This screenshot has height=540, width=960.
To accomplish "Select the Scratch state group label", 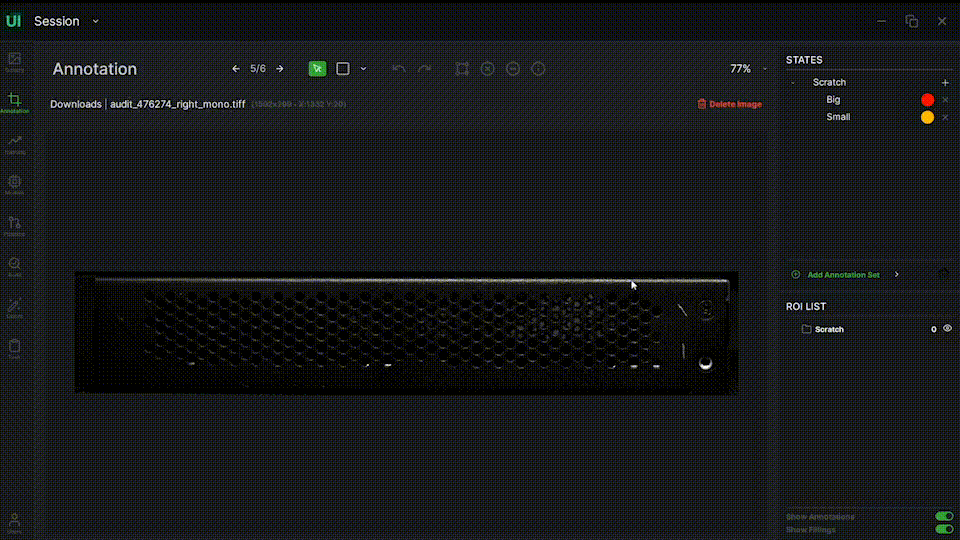I will click(x=829, y=82).
